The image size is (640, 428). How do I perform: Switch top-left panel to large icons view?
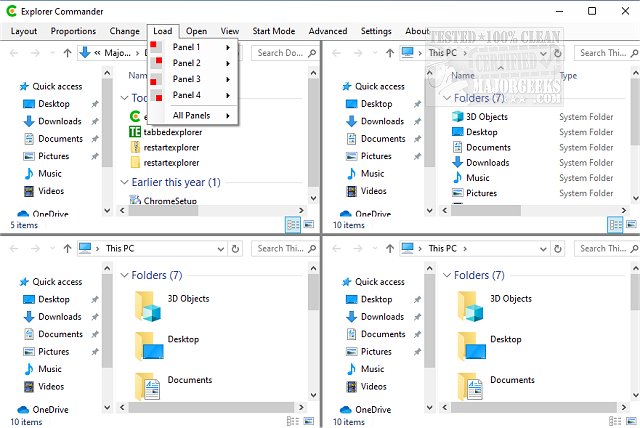(x=308, y=225)
